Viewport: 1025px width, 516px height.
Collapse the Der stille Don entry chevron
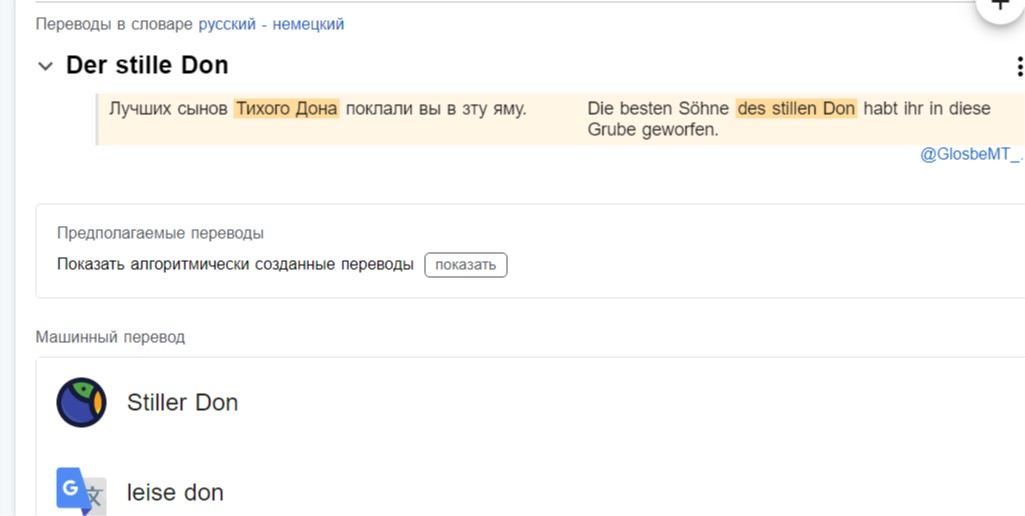[x=45, y=67]
